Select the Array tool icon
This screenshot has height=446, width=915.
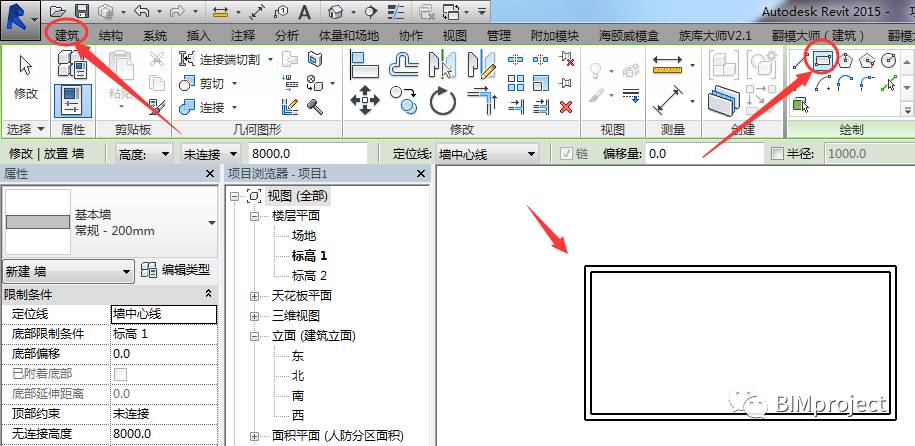(x=516, y=83)
